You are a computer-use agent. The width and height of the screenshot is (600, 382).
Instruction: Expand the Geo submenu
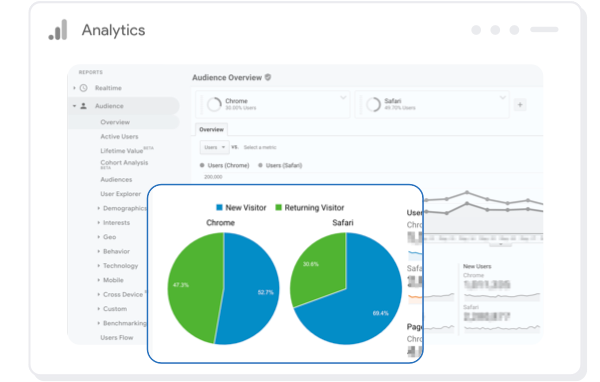pos(98,237)
